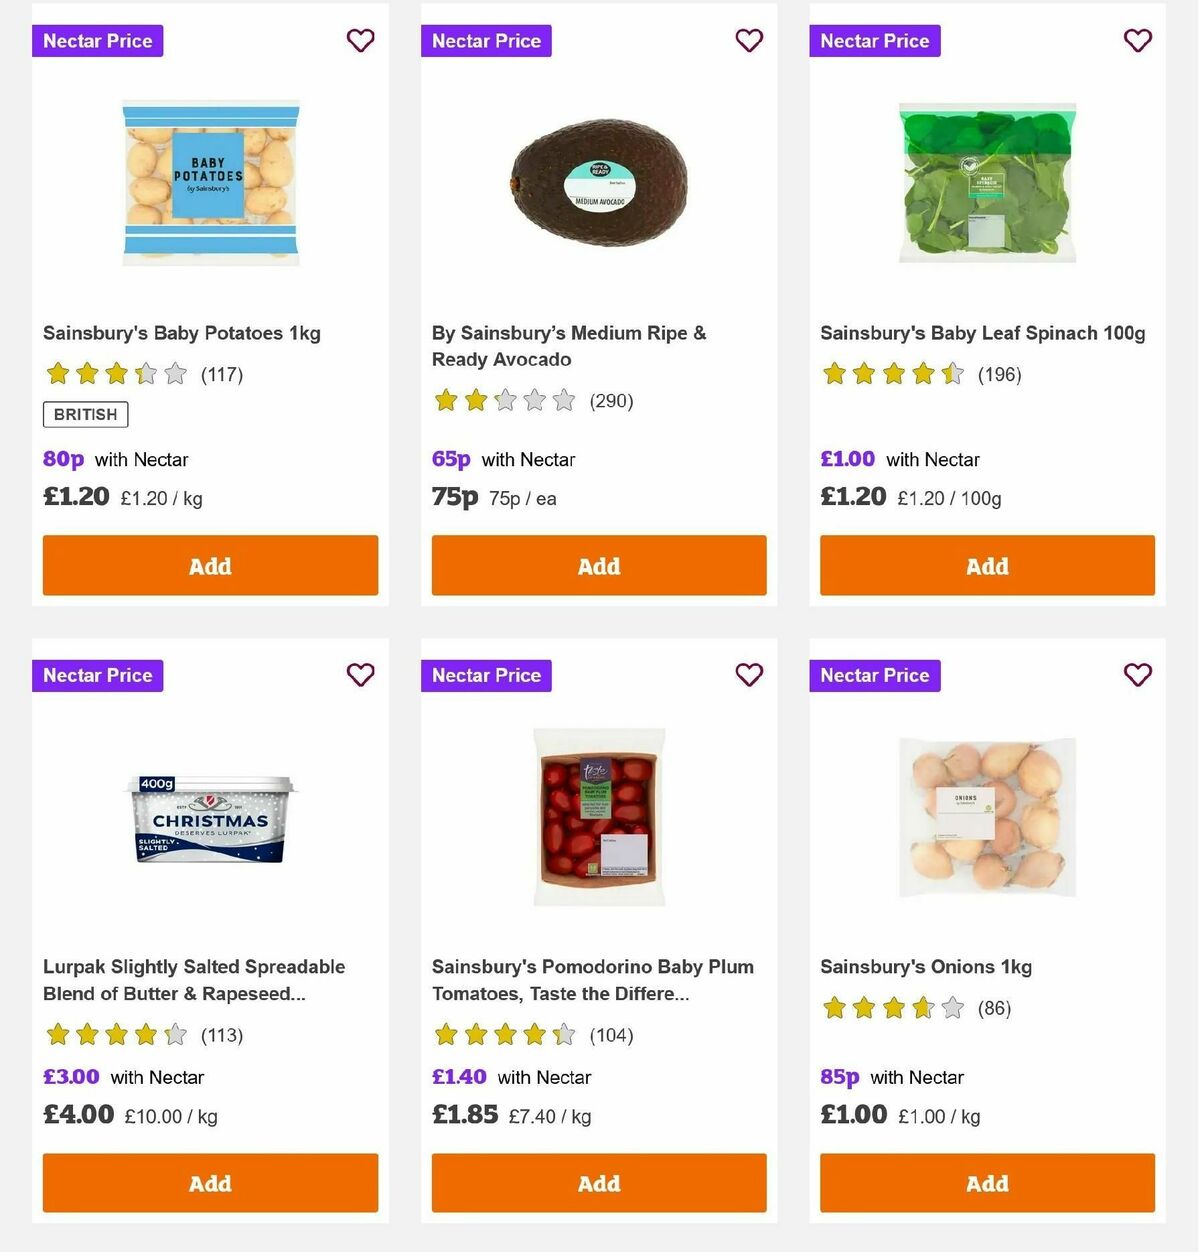This screenshot has width=1200, height=1254.
Task: Click the Nectar Price badge on Baby Potatoes
Action: pyautogui.click(x=97, y=41)
